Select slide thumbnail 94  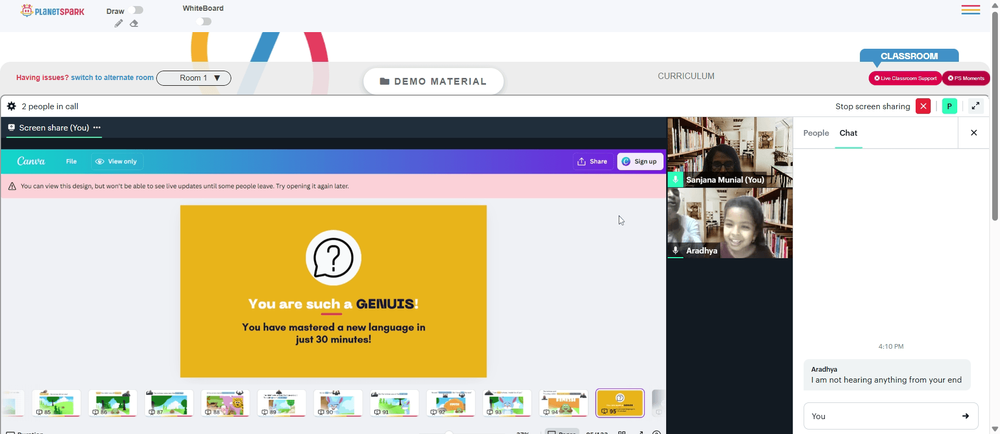563,403
